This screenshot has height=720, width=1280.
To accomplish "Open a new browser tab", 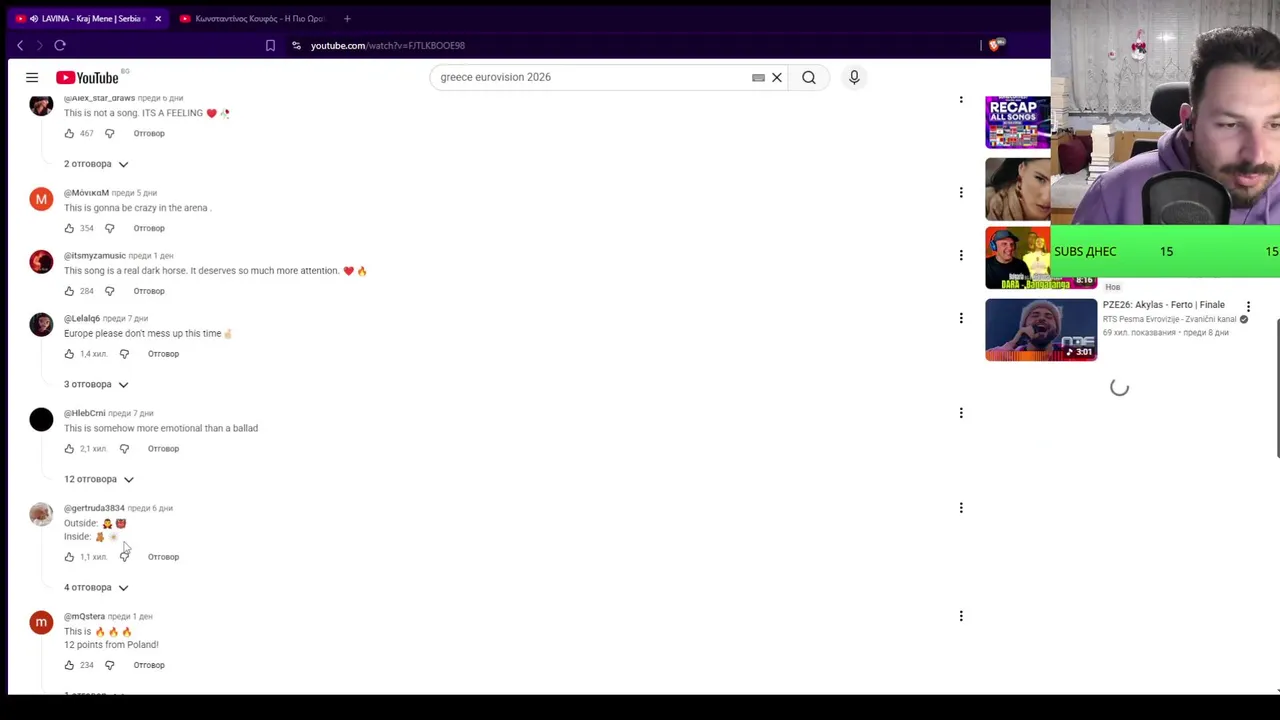I will [x=347, y=18].
